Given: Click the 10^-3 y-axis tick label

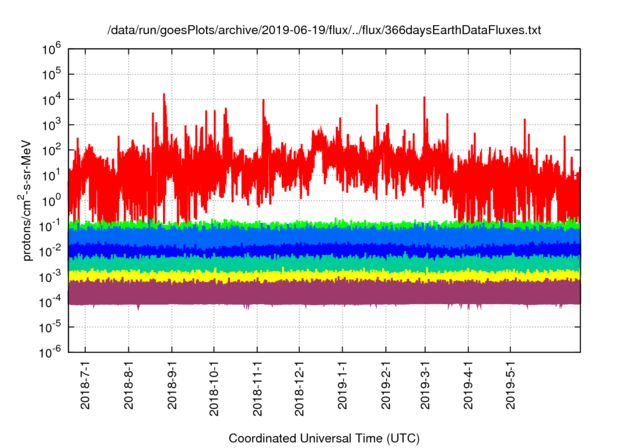Looking at the screenshot, I should click(x=50, y=277).
